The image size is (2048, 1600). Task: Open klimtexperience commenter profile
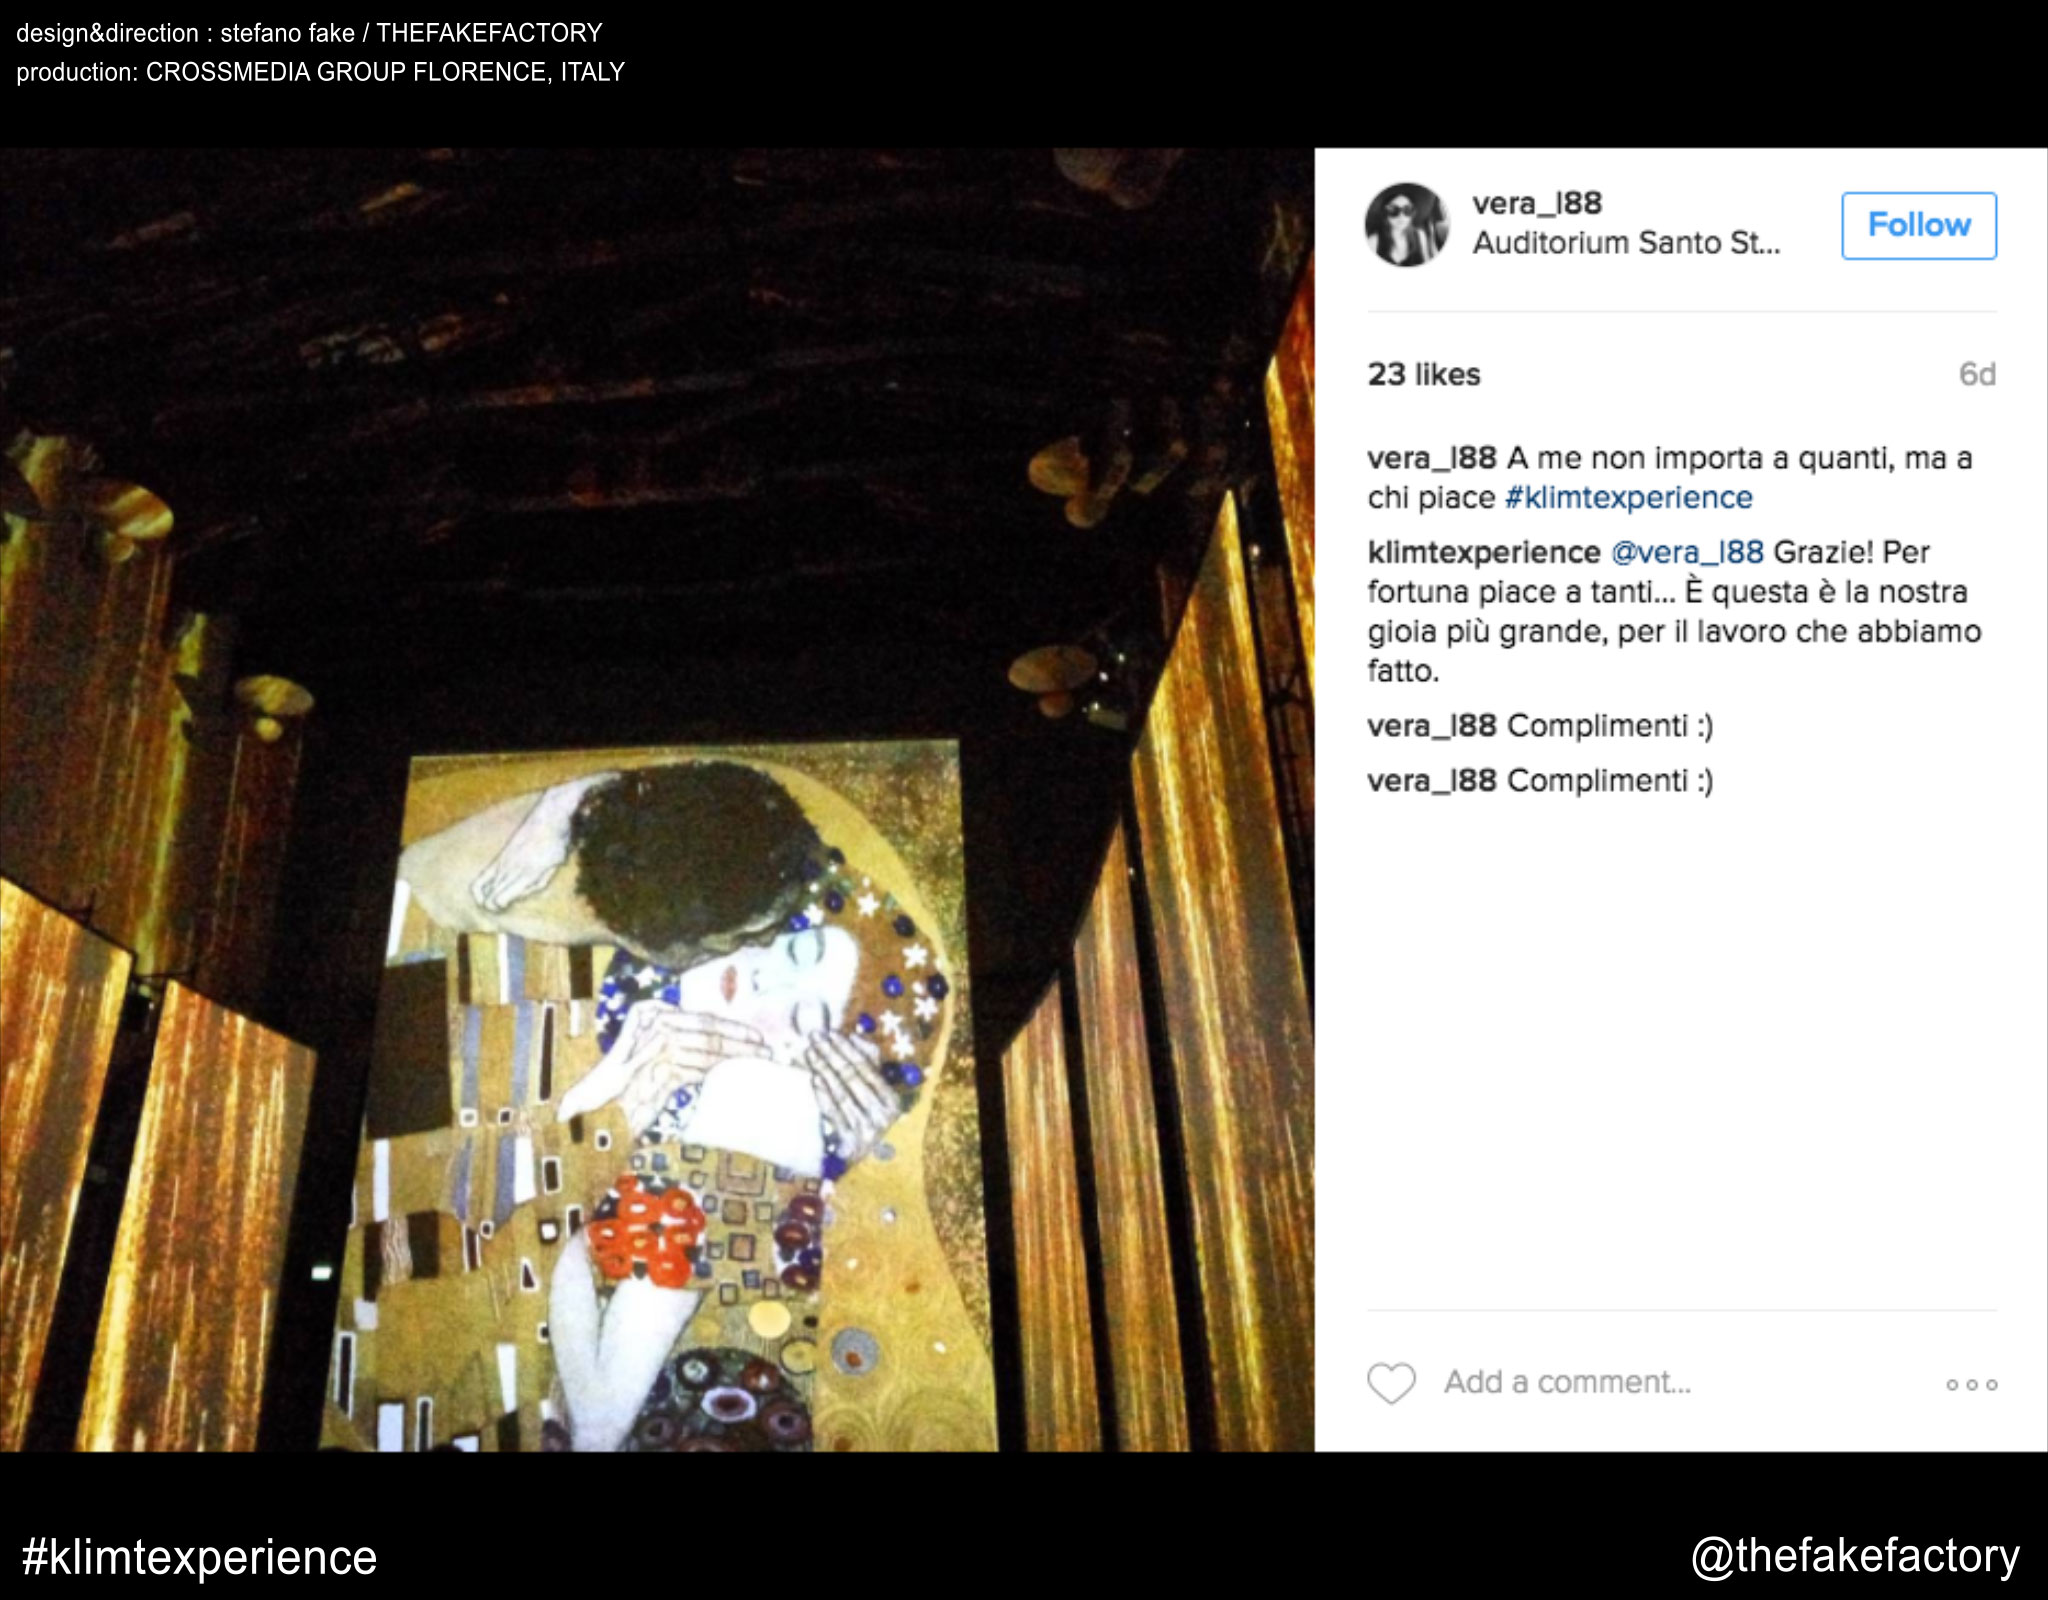click(1484, 552)
